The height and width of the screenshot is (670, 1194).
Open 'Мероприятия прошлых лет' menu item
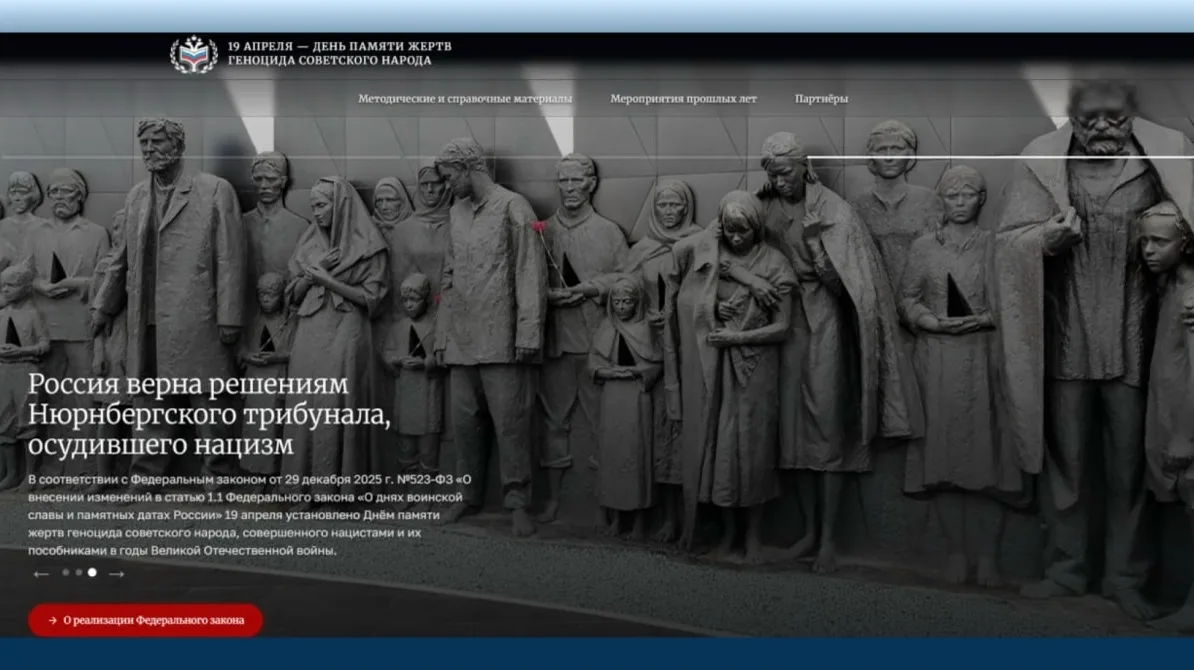point(683,99)
